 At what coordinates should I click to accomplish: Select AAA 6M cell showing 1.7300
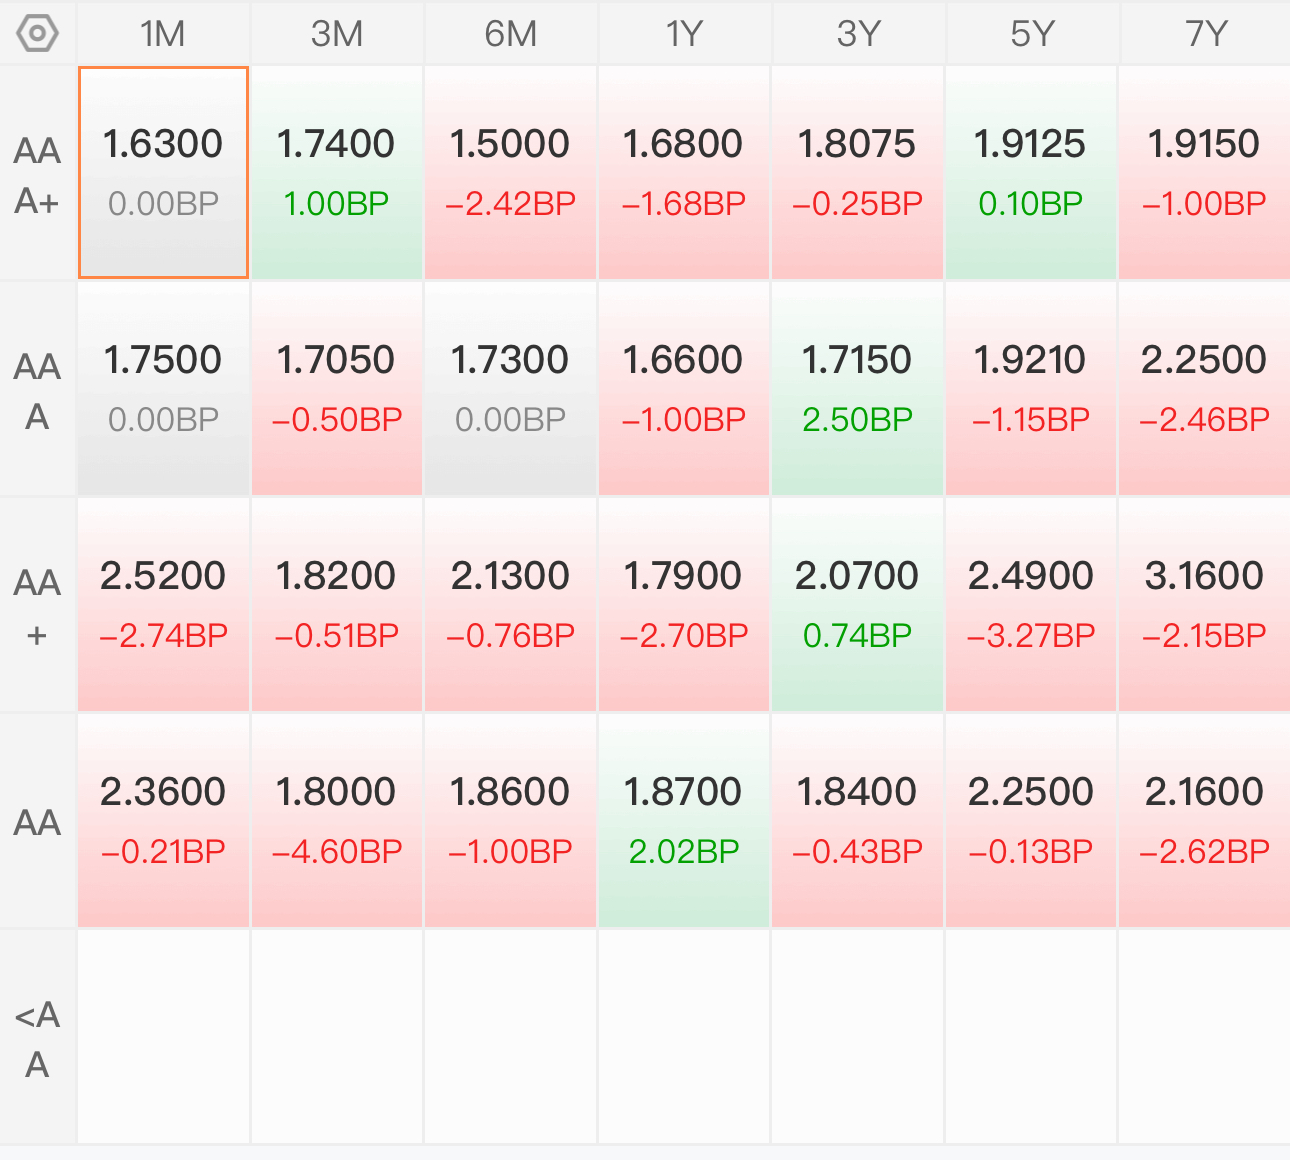coord(510,389)
